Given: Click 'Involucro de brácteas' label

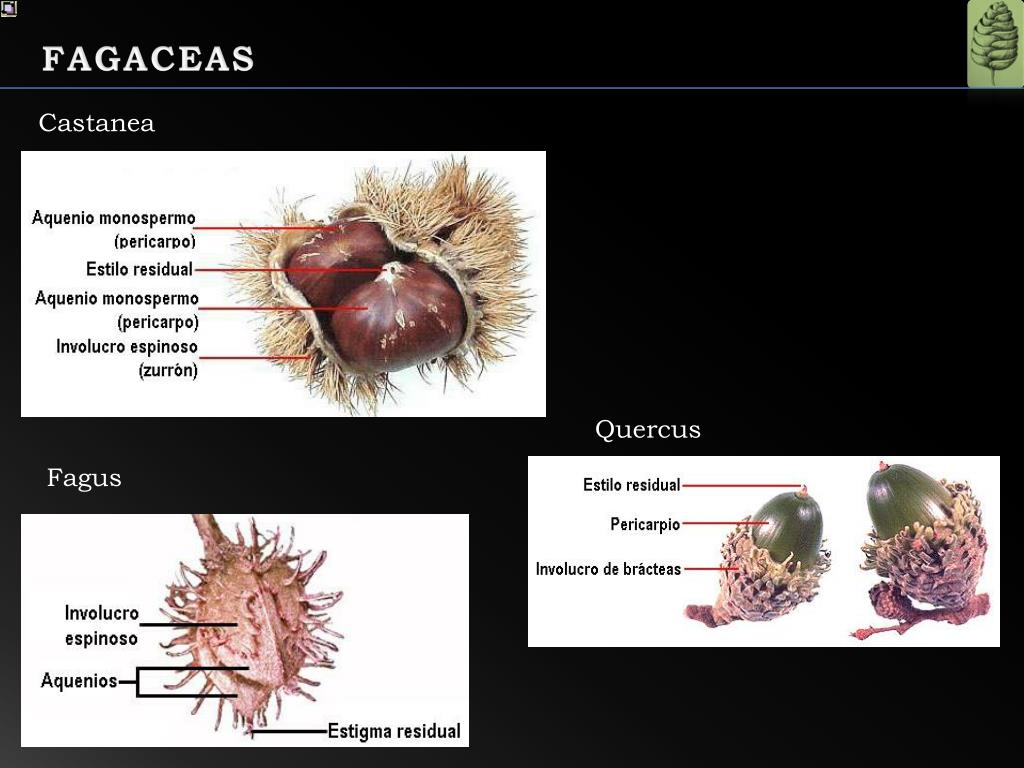Looking at the screenshot, I should click(608, 569).
